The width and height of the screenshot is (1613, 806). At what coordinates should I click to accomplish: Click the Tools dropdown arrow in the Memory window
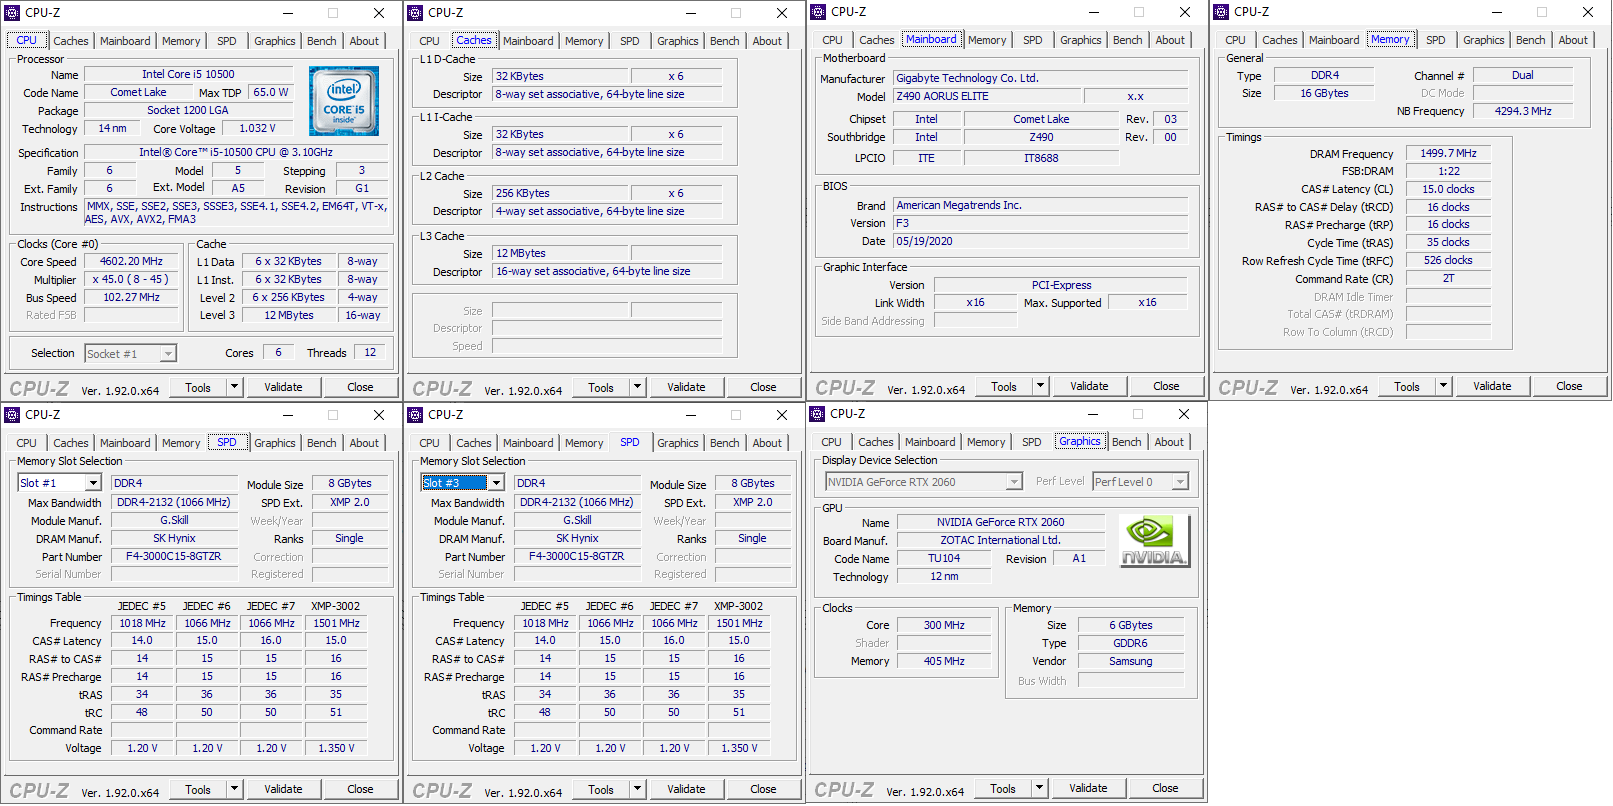(x=1443, y=386)
